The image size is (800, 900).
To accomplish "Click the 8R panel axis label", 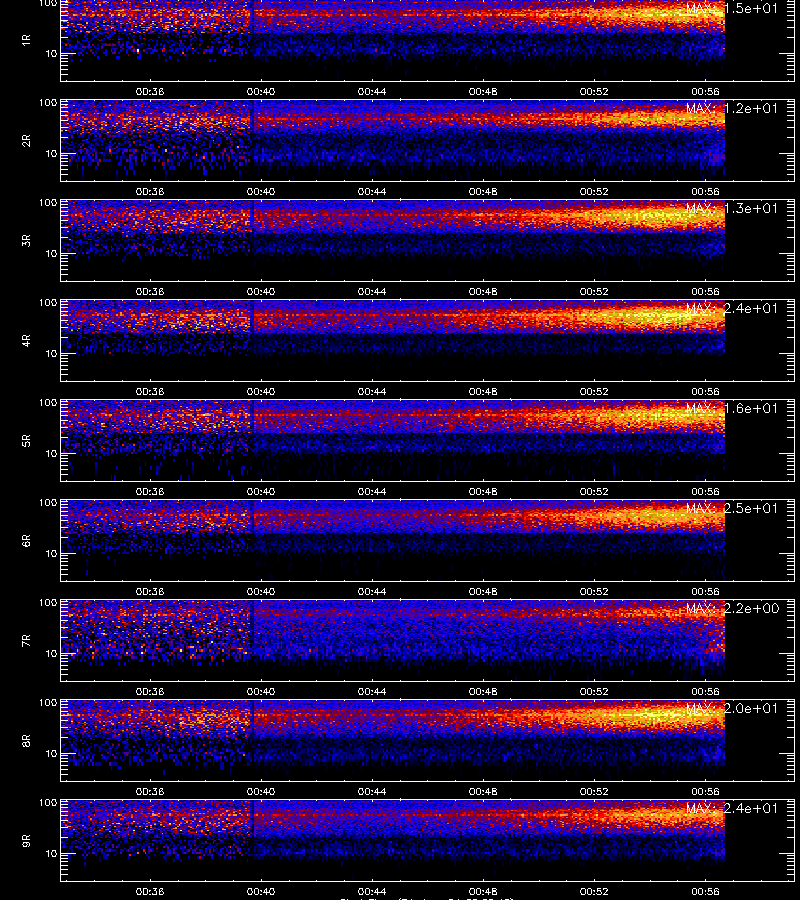I will click(x=26, y=740).
